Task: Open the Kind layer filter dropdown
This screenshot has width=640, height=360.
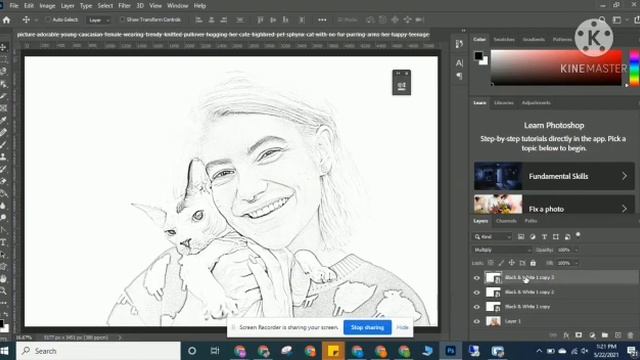Action: coord(493,237)
